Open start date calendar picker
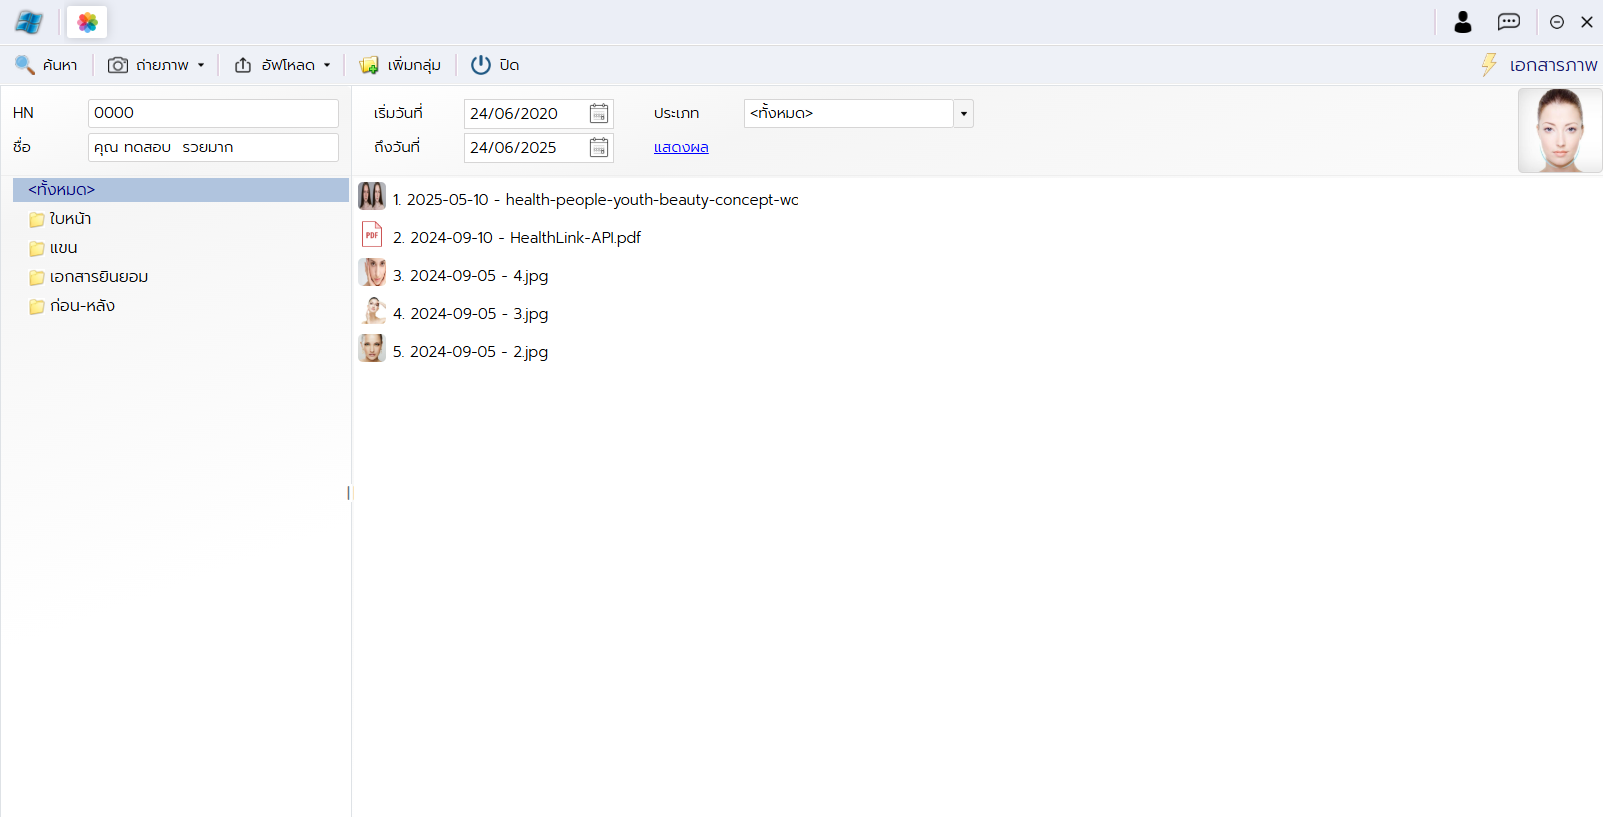Viewport: 1603px width, 817px height. tap(599, 114)
